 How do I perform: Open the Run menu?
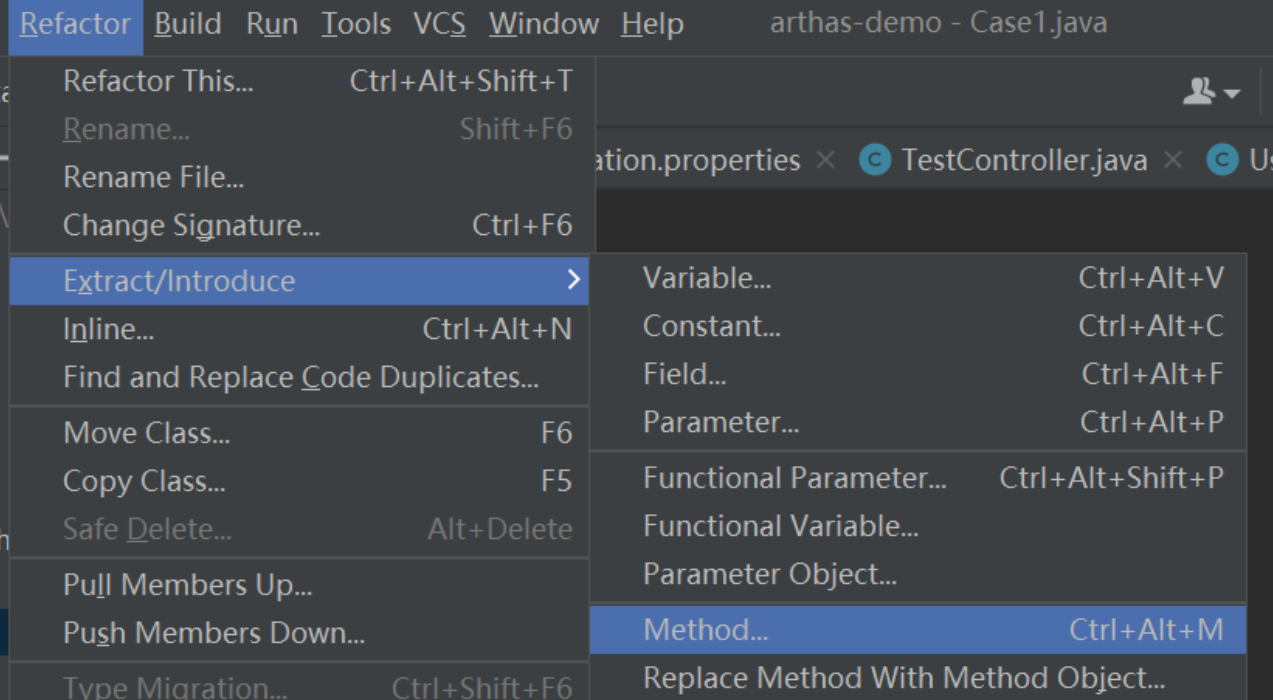tap(272, 24)
